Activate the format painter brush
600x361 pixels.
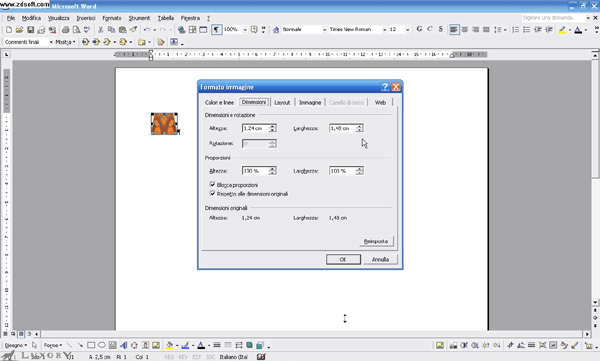point(133,29)
